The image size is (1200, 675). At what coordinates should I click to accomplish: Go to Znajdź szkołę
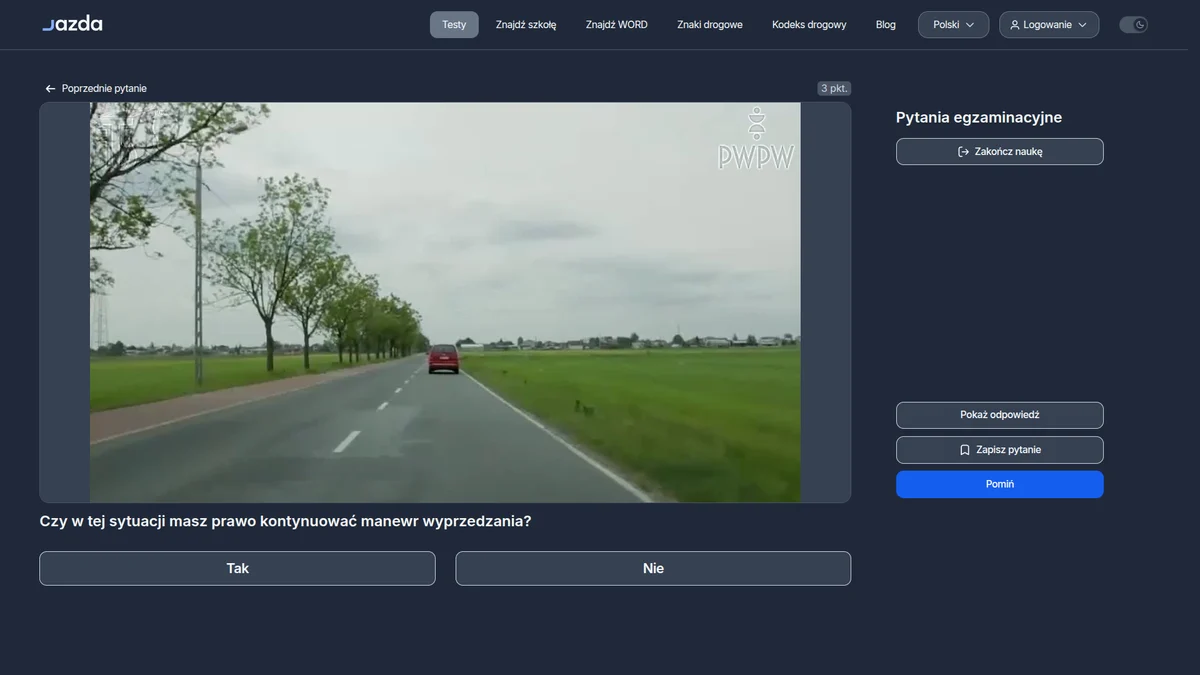pos(526,25)
